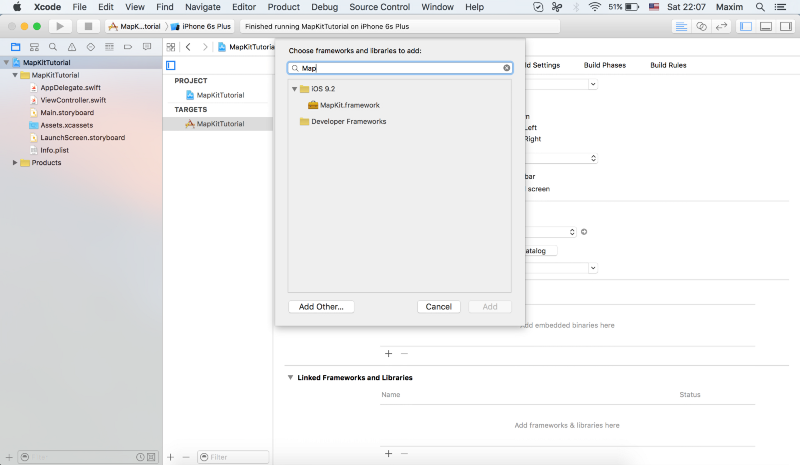Open the MapK...torial scheme selector
This screenshot has width=800, height=465.
point(135,26)
